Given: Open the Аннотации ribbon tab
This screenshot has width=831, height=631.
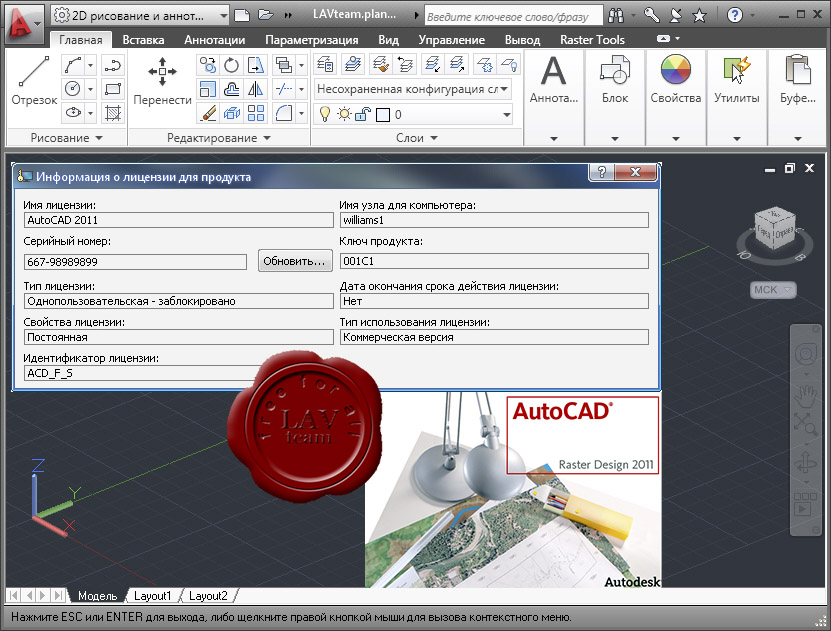Looking at the screenshot, I should pyautogui.click(x=215, y=40).
